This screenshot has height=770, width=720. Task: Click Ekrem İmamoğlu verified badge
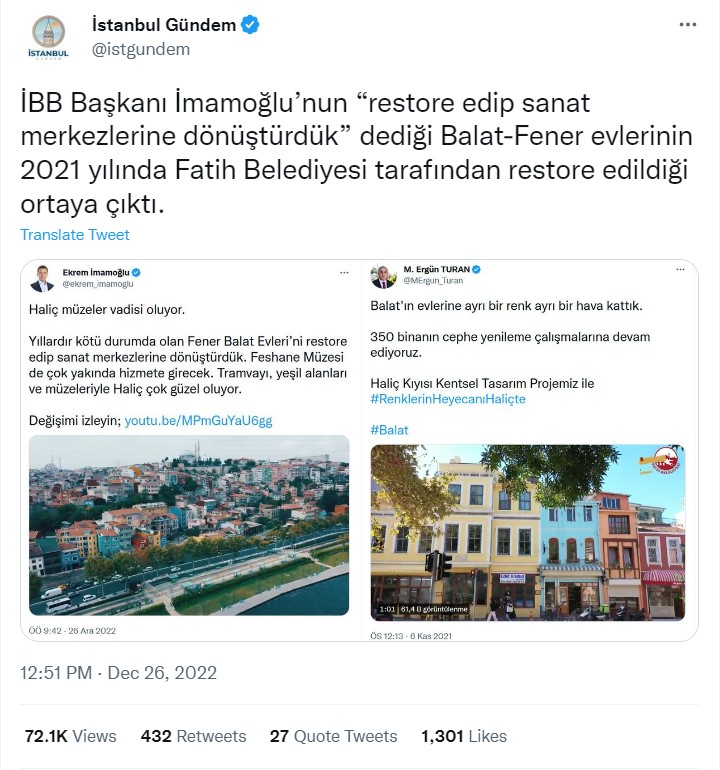pyautogui.click(x=137, y=272)
